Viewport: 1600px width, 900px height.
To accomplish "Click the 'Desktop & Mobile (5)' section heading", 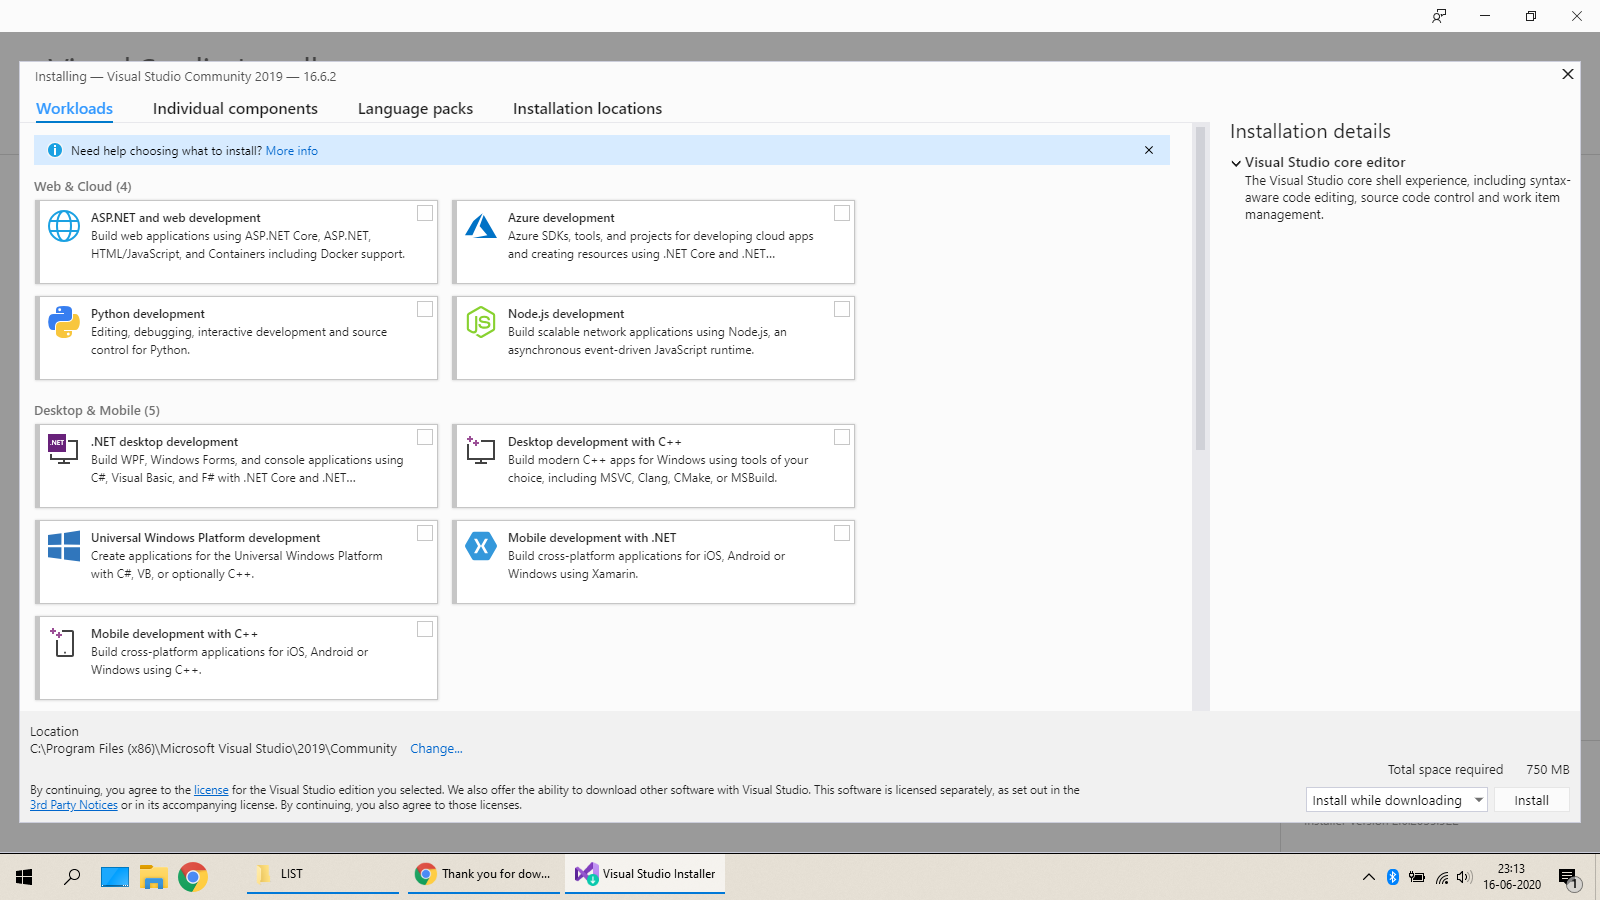I will point(97,410).
